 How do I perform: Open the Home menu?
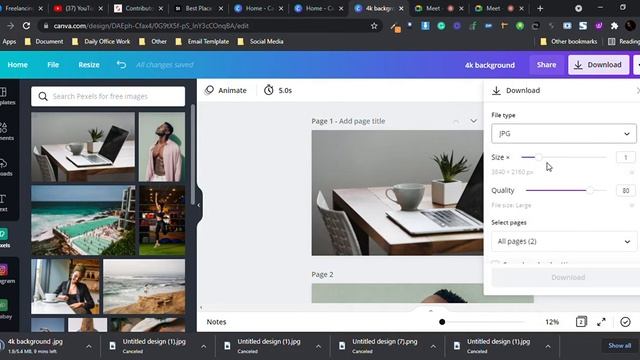[x=18, y=65]
